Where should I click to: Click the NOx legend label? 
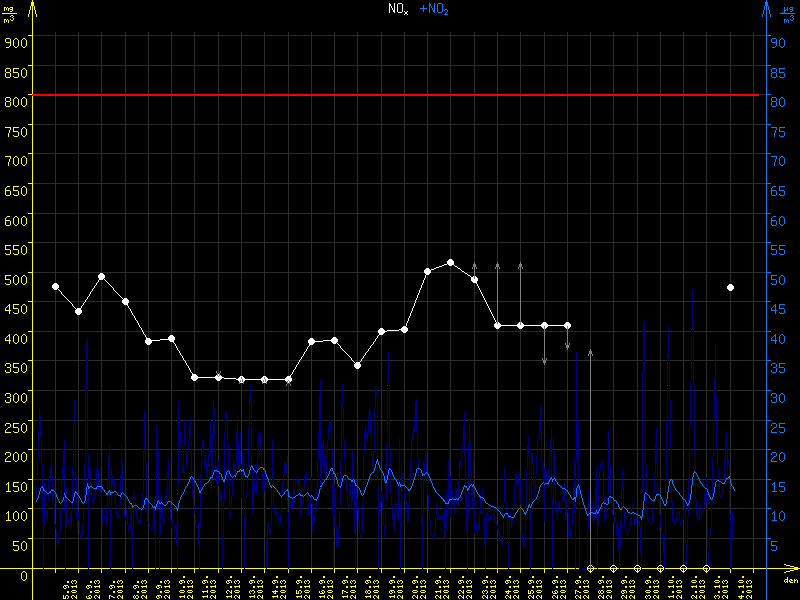[398, 9]
